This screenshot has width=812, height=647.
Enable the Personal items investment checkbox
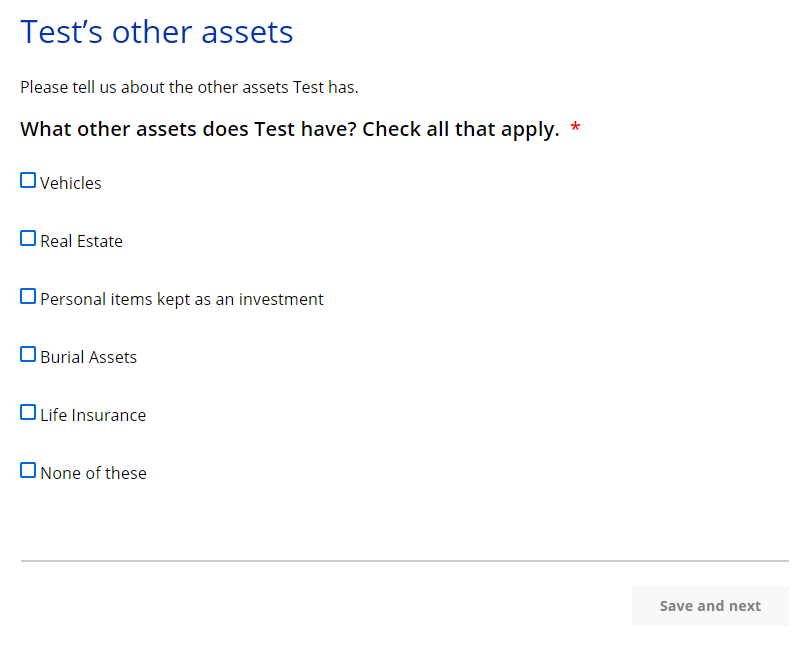(28, 297)
